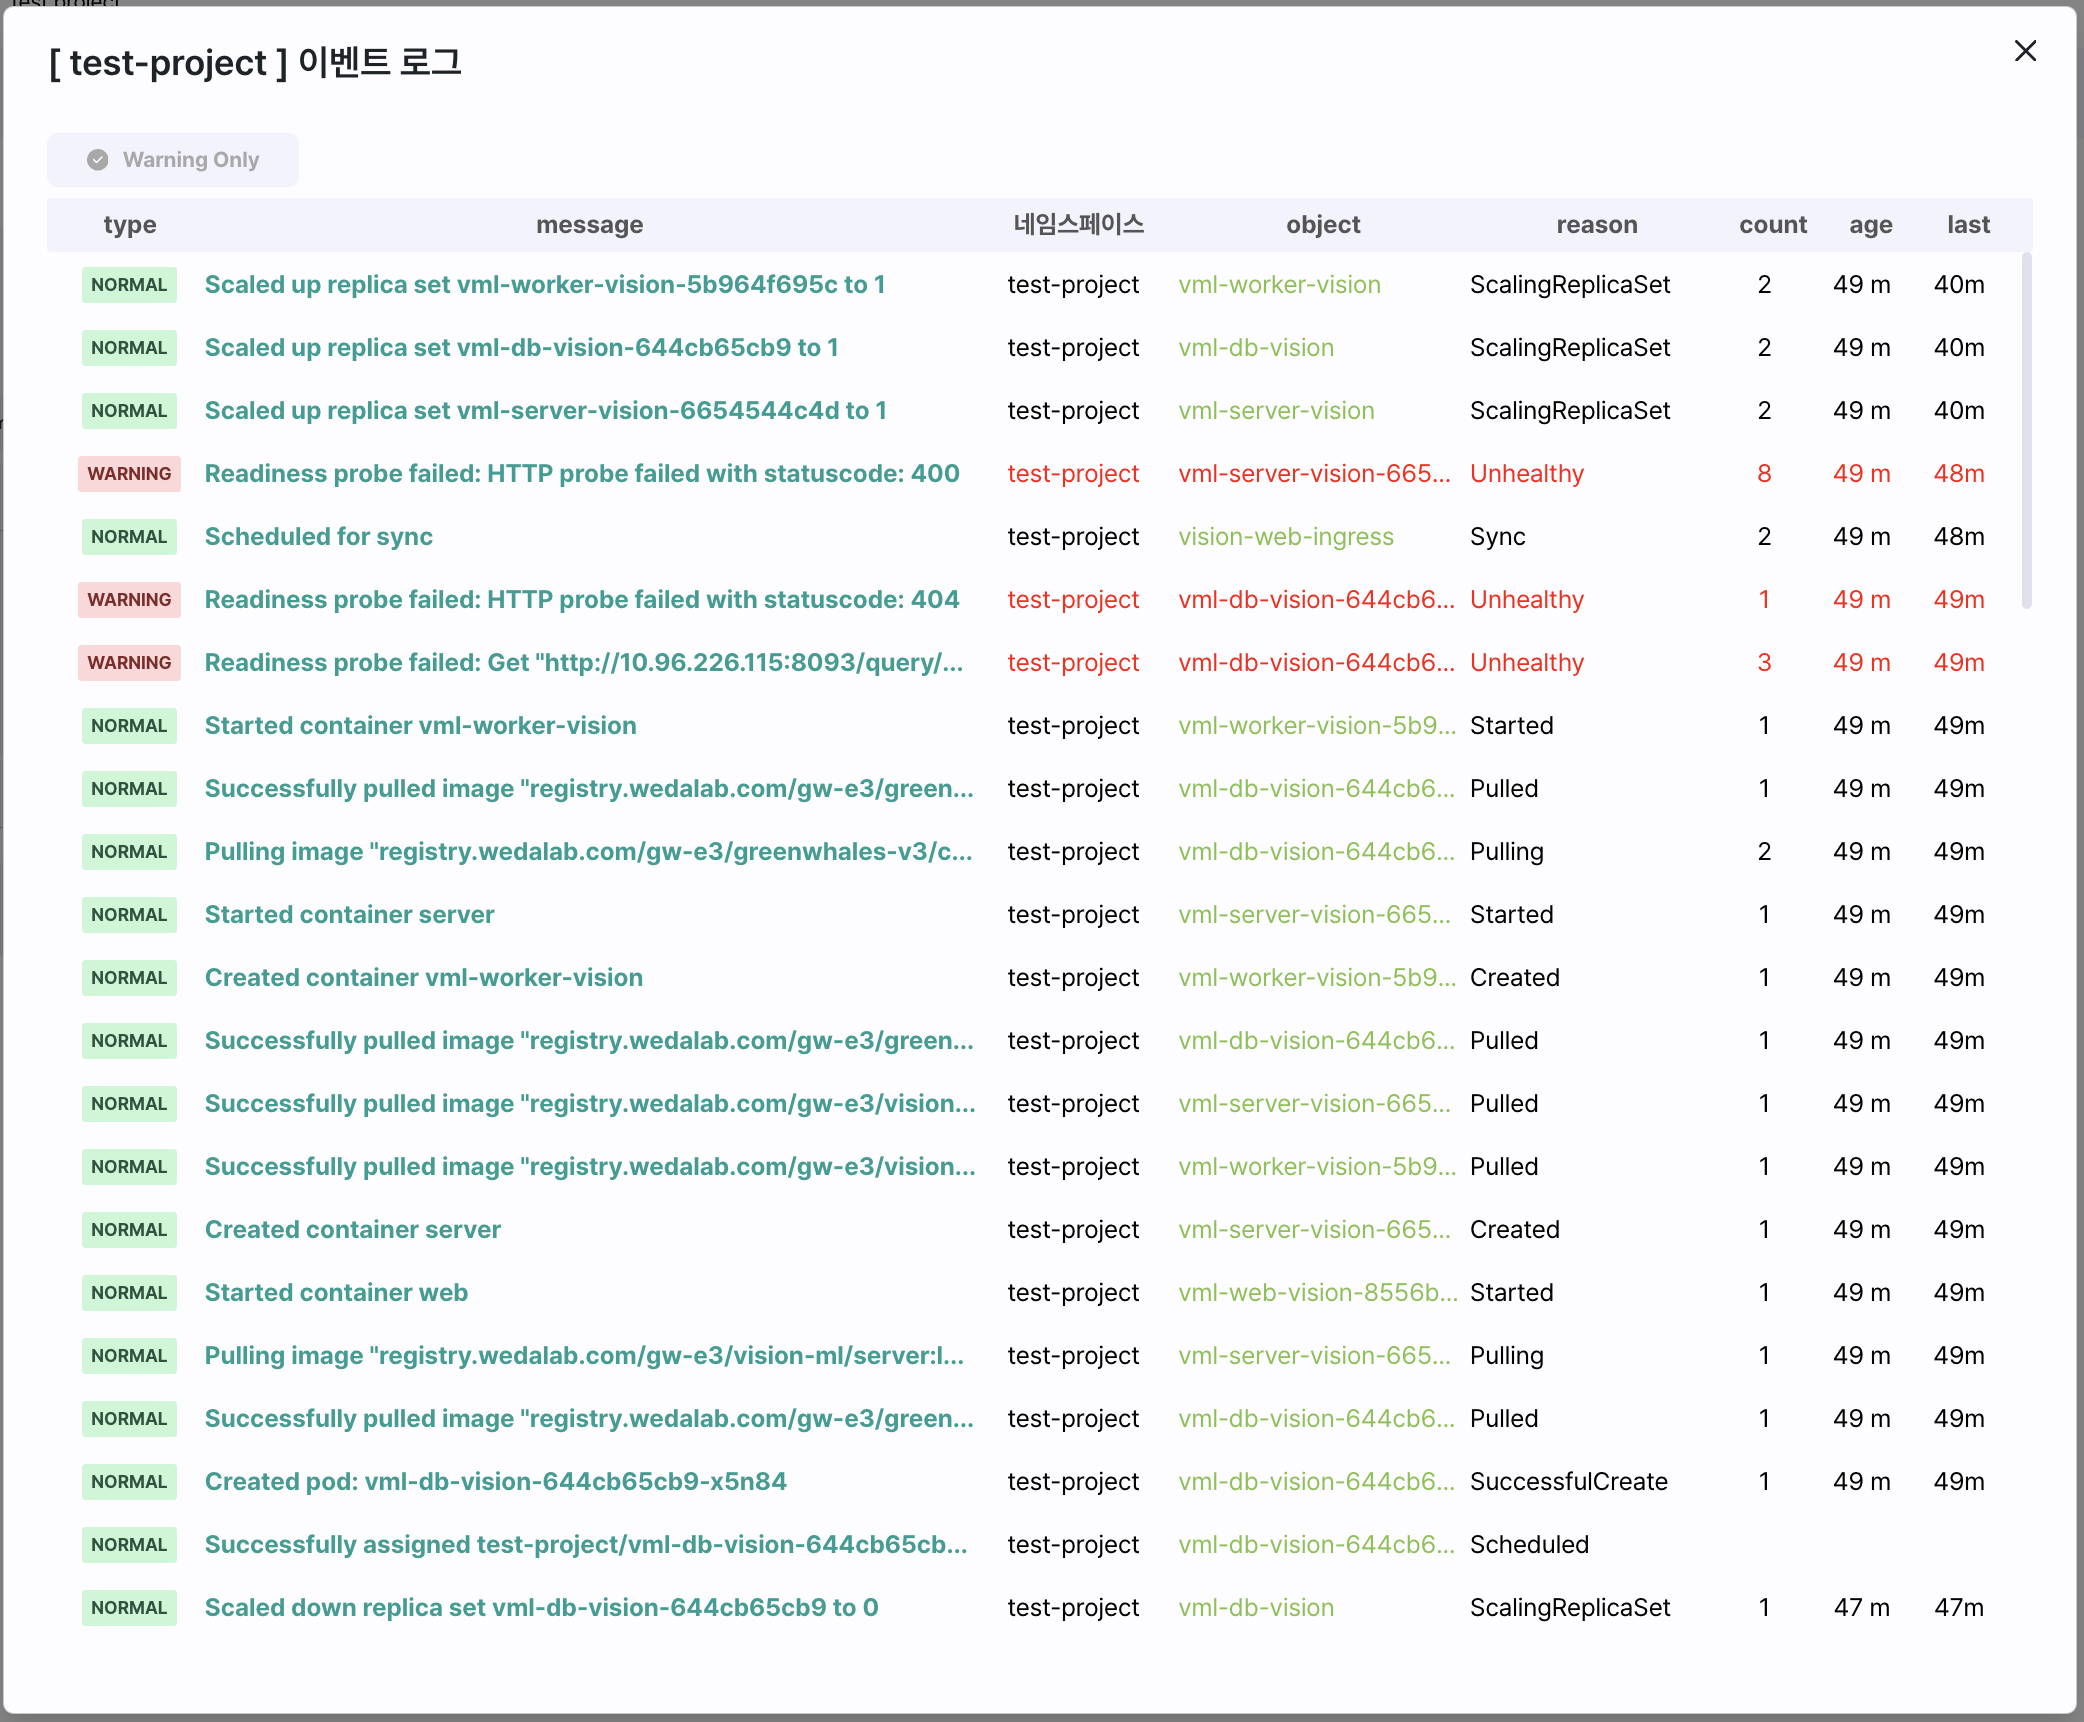Click NORMAL badge for Scheduled for sync row
This screenshot has height=1722, width=2084.
click(x=129, y=537)
